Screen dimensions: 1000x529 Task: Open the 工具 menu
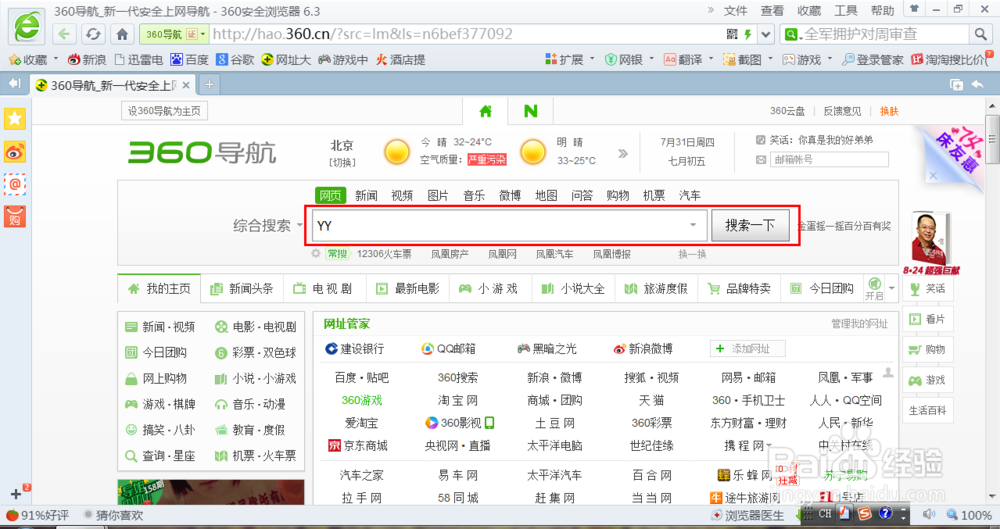[846, 11]
